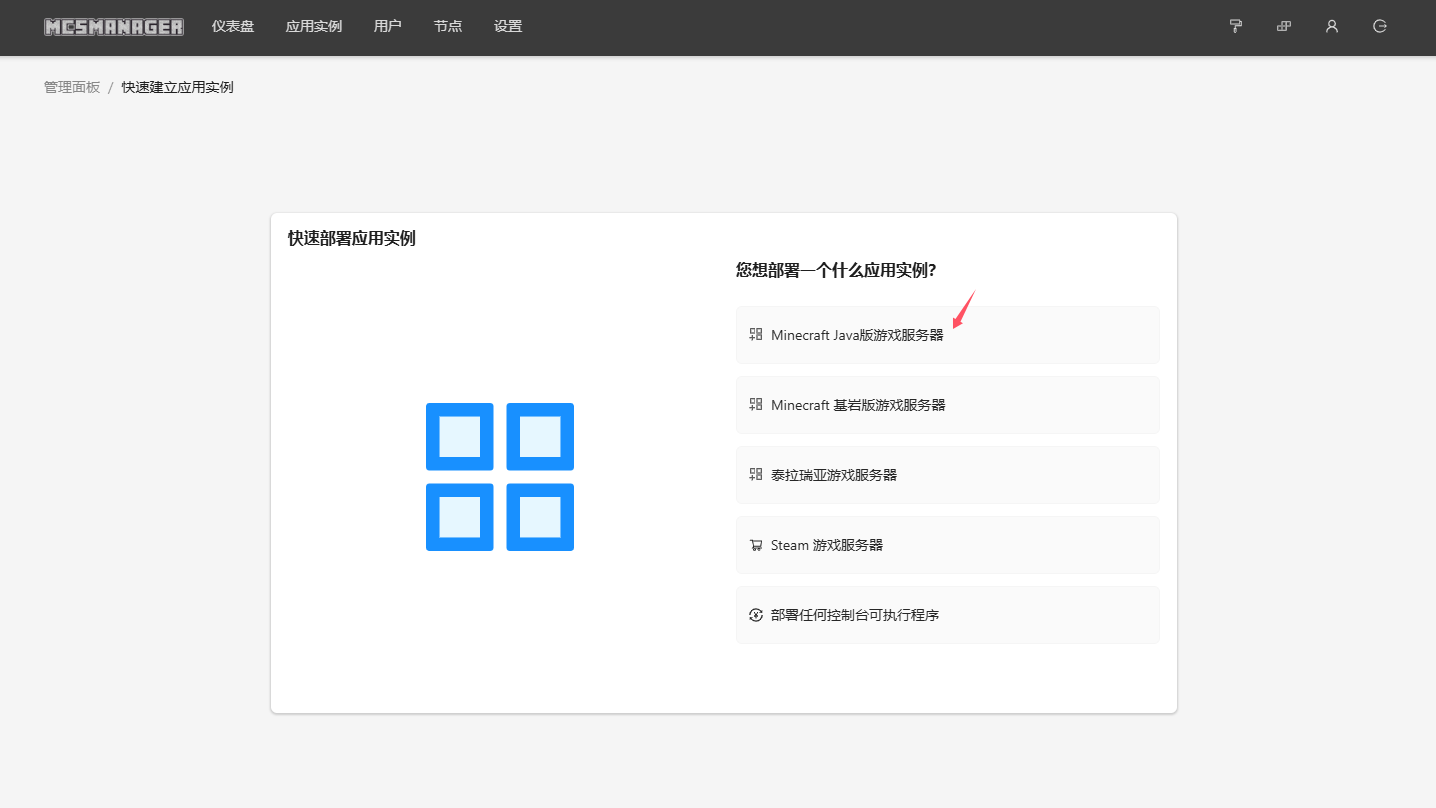Click the blocks layout icon in header
This screenshot has width=1436, height=808.
tap(1284, 27)
